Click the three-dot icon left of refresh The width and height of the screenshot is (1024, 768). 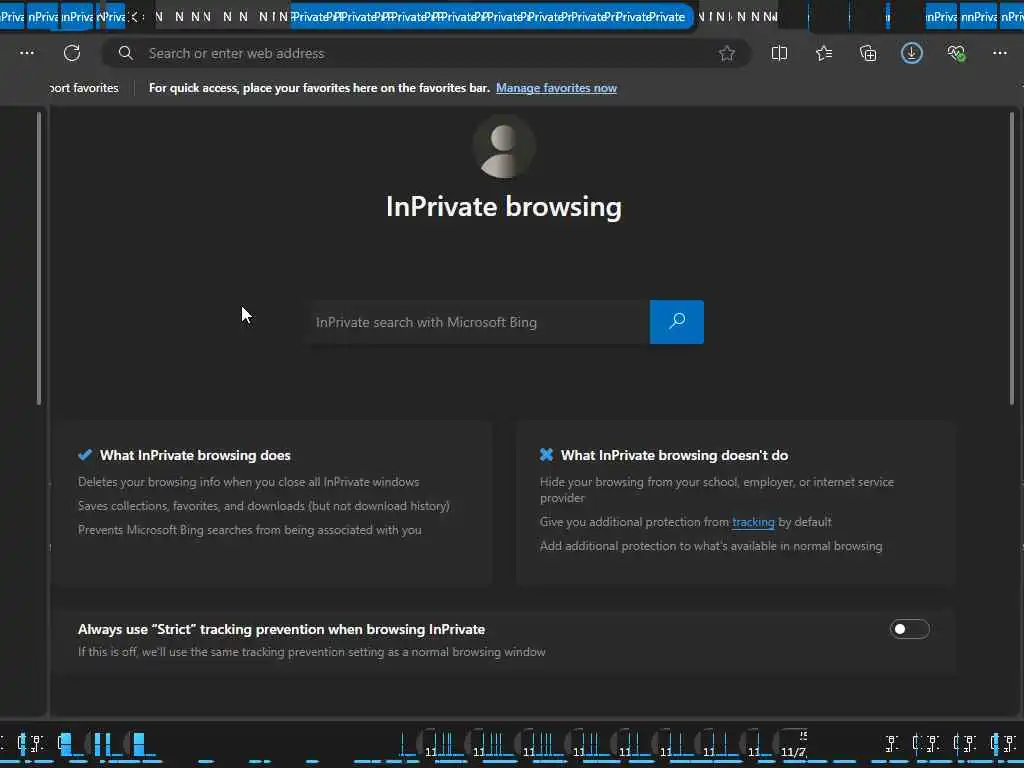(27, 53)
